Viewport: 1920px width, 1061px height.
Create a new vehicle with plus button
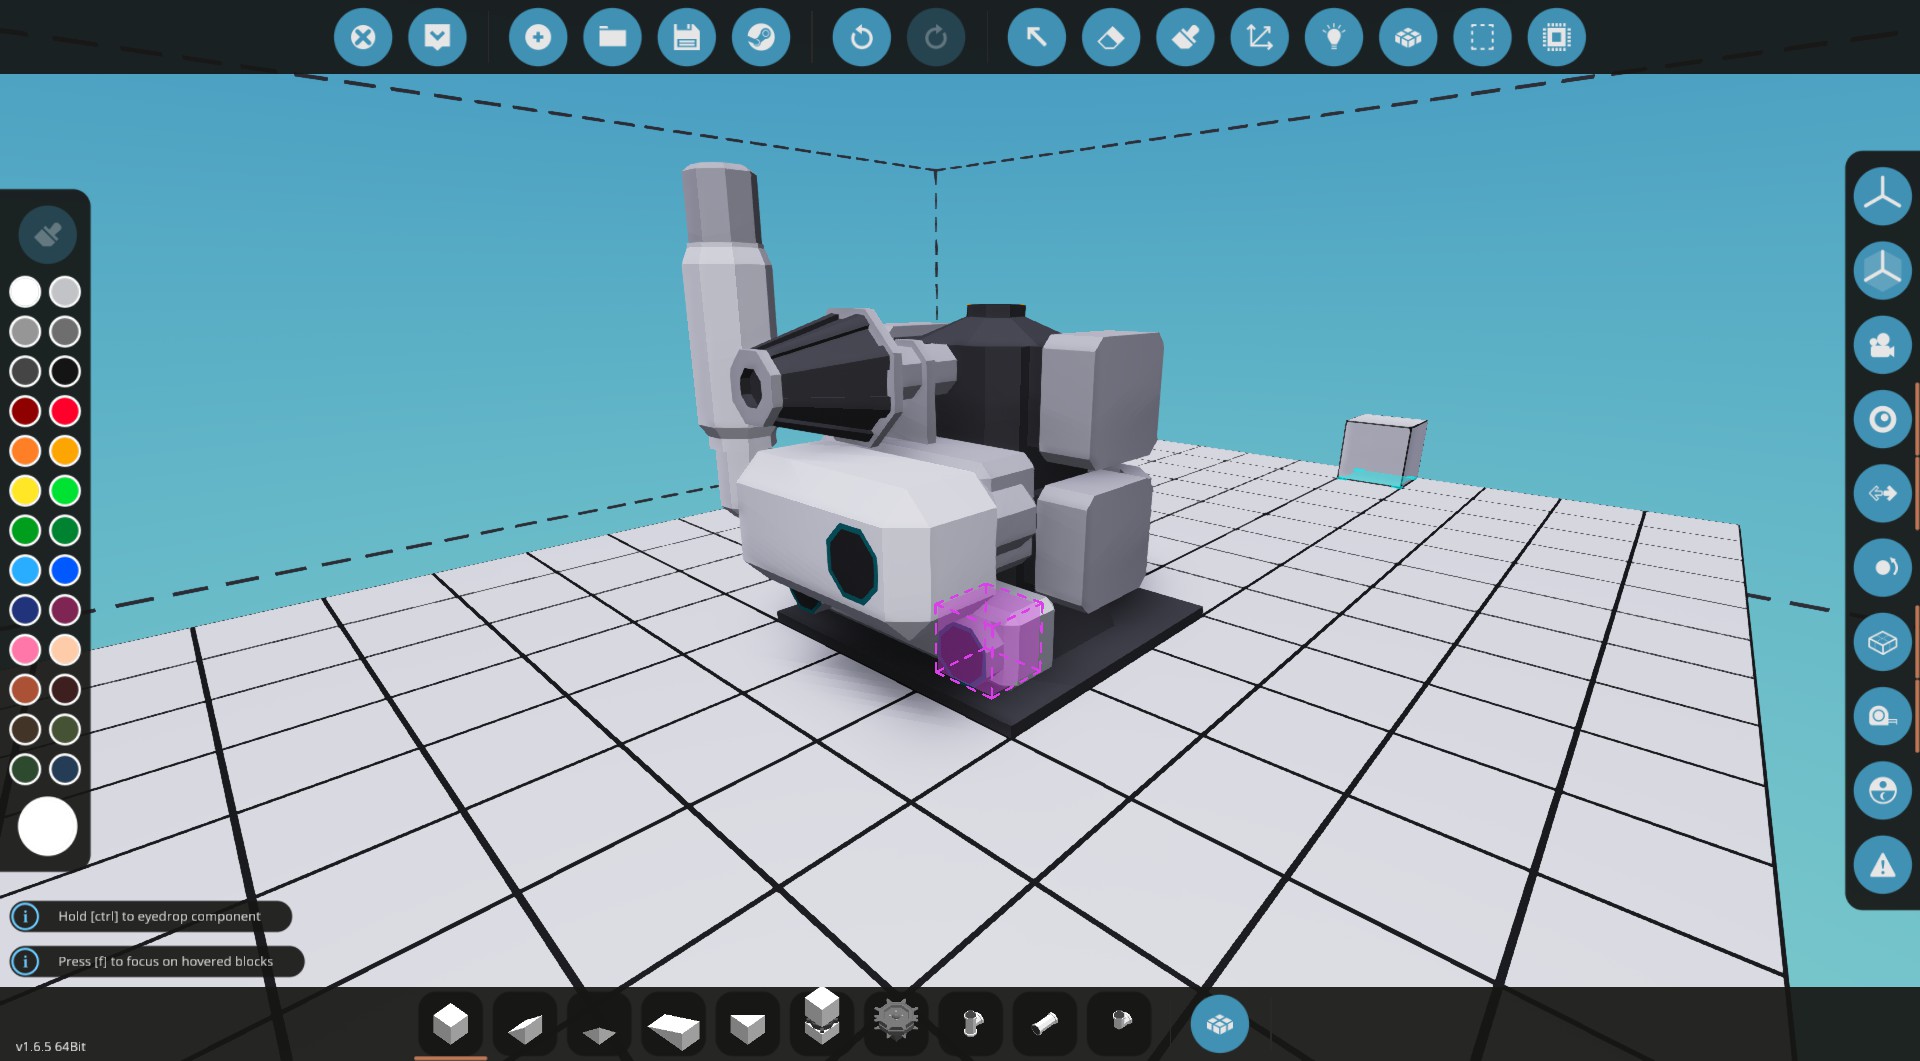pos(538,38)
